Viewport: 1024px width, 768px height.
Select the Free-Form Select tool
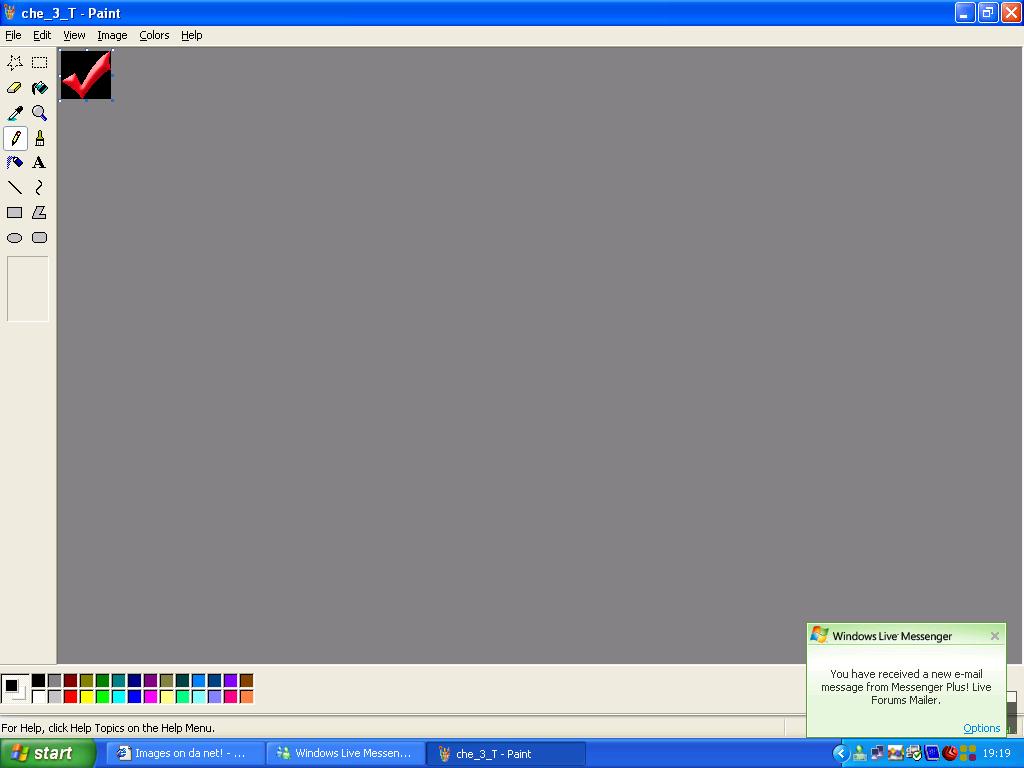15,62
